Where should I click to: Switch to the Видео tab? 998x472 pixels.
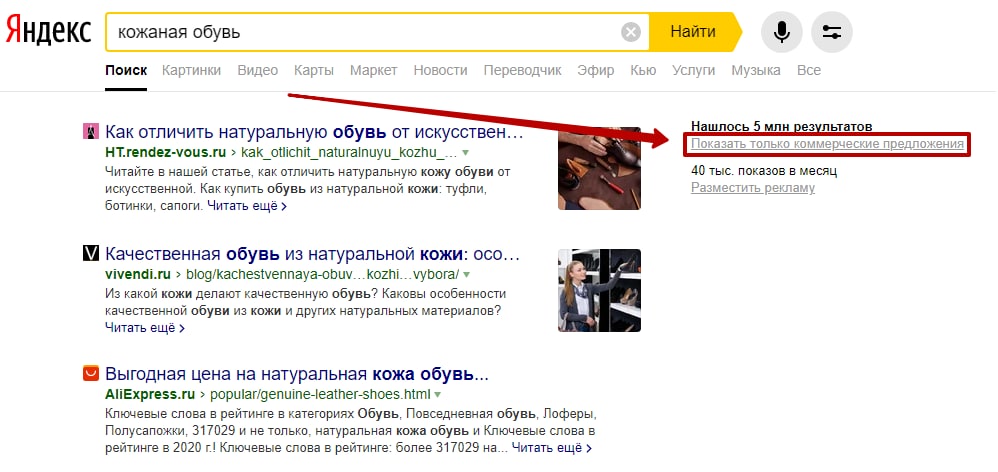tap(258, 70)
